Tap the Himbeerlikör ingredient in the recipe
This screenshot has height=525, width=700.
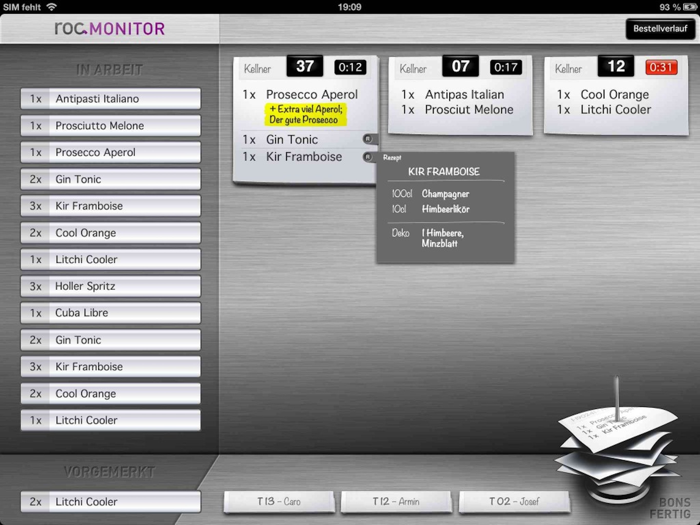(x=446, y=209)
